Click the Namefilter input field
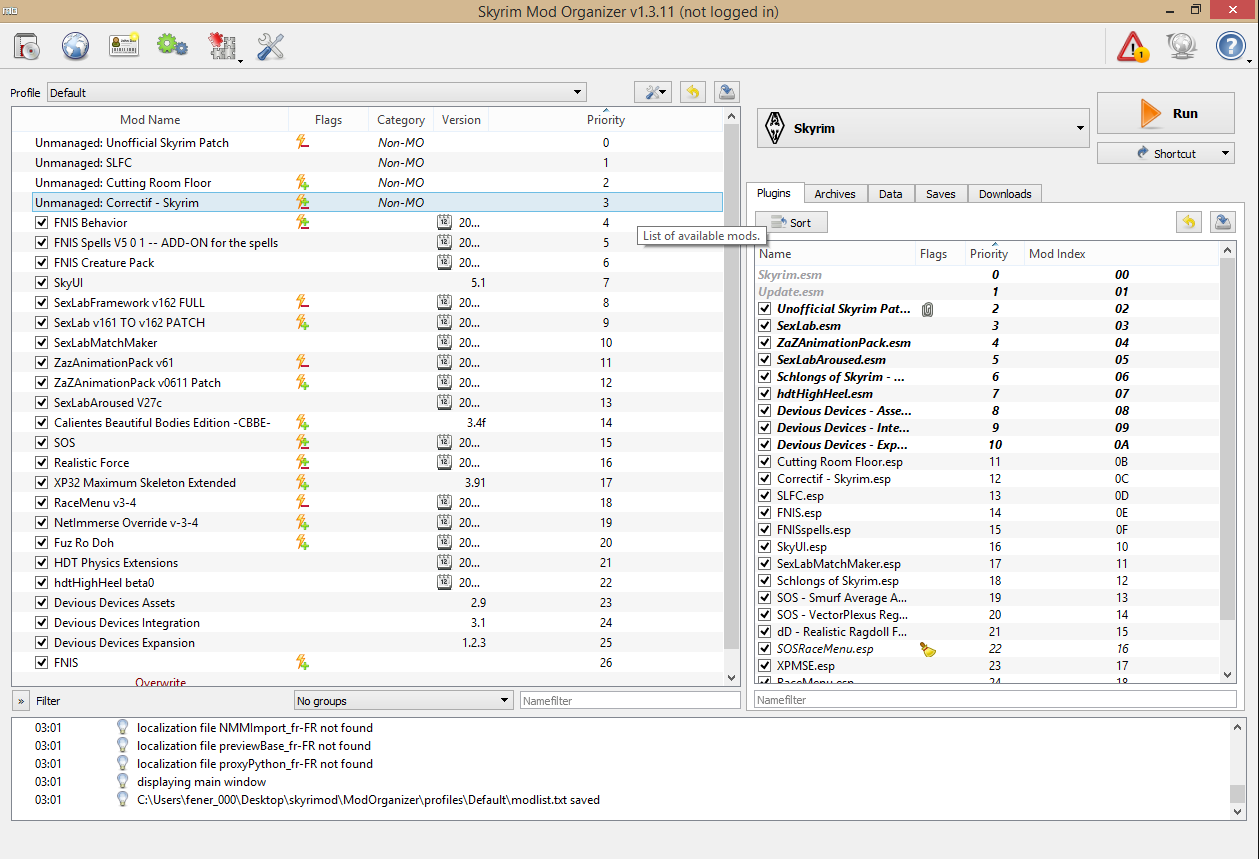Viewport: 1259px width, 859px height. [630, 700]
